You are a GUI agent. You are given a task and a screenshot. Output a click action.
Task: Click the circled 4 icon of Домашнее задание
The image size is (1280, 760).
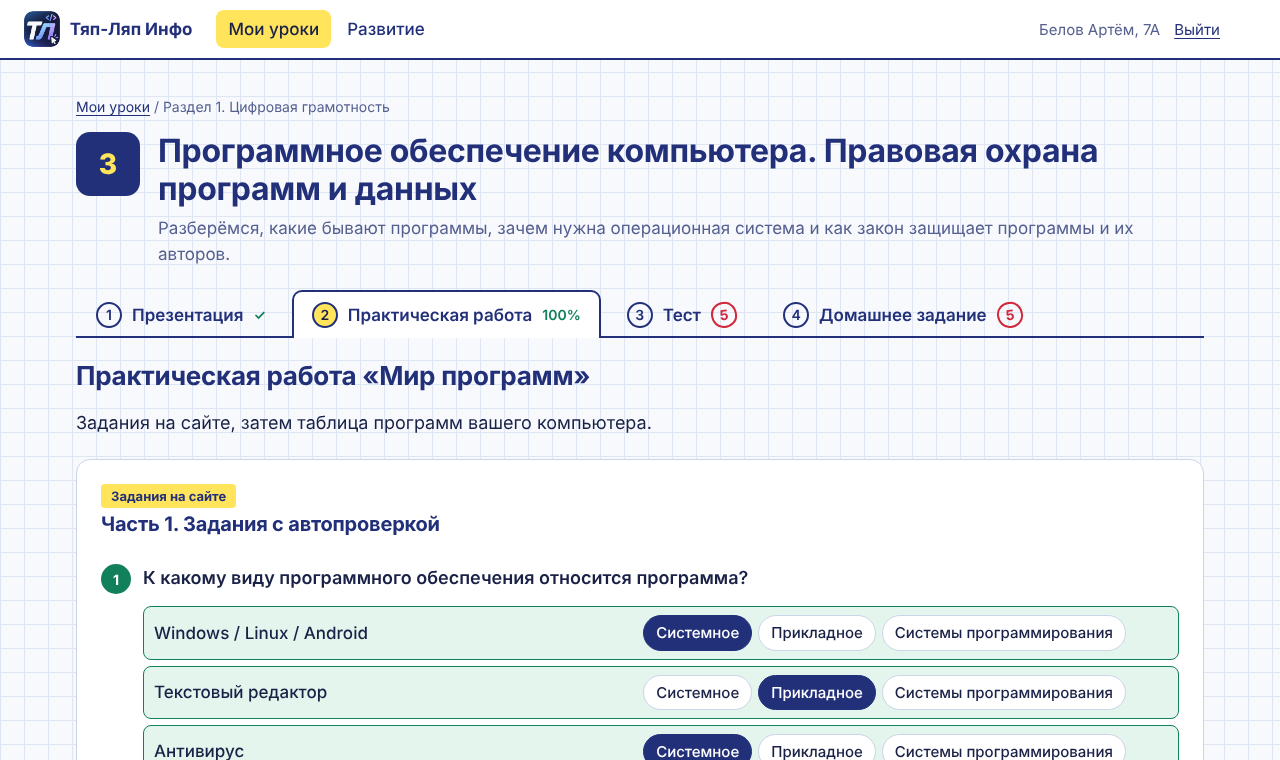(x=796, y=315)
